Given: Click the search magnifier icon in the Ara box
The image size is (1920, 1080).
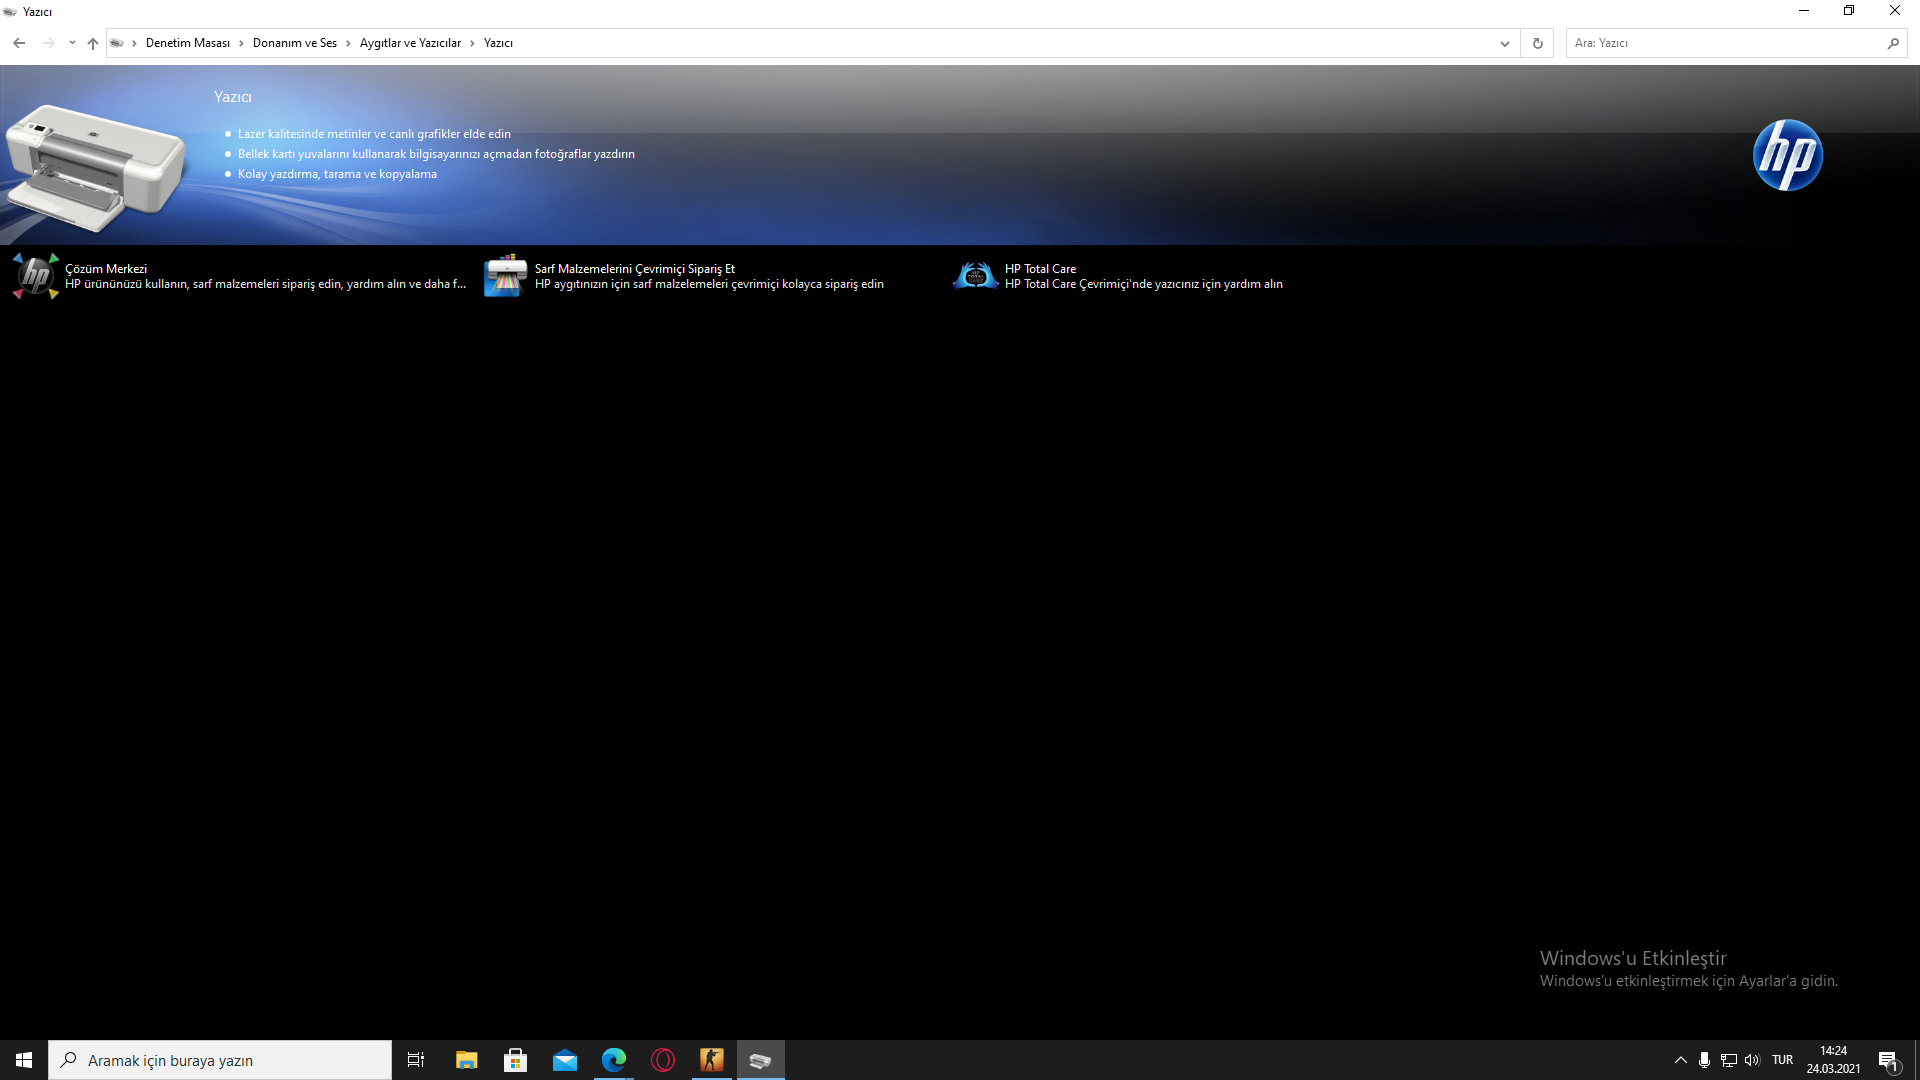Looking at the screenshot, I should pyautogui.click(x=1892, y=43).
